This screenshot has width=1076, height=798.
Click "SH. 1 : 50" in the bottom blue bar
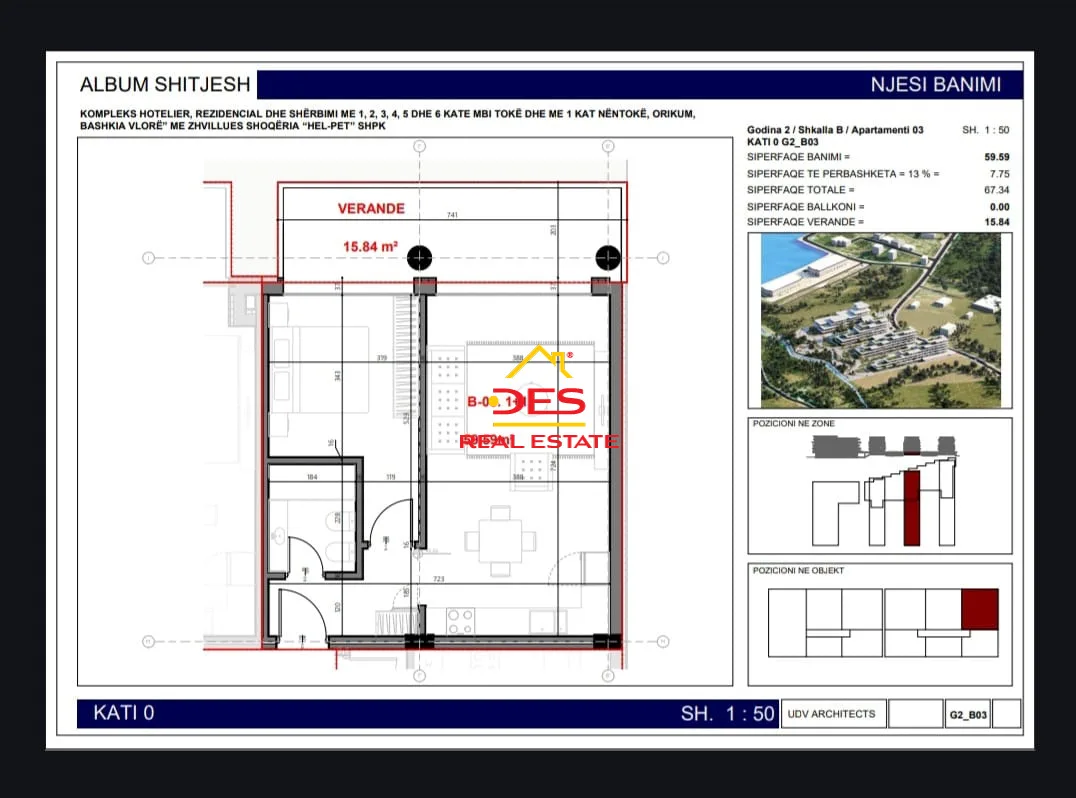[727, 714]
